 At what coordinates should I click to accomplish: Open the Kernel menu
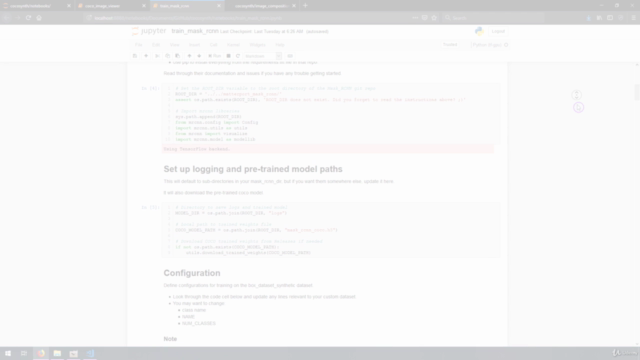(233, 45)
